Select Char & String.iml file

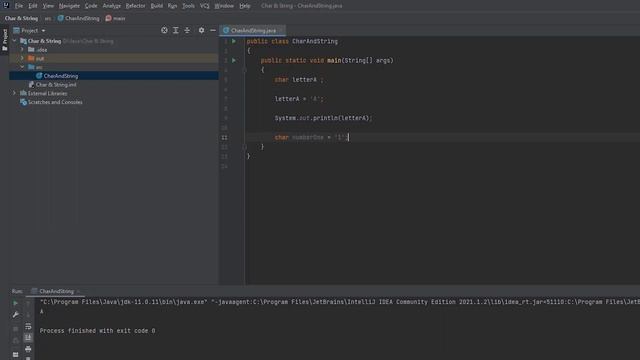tap(56, 84)
